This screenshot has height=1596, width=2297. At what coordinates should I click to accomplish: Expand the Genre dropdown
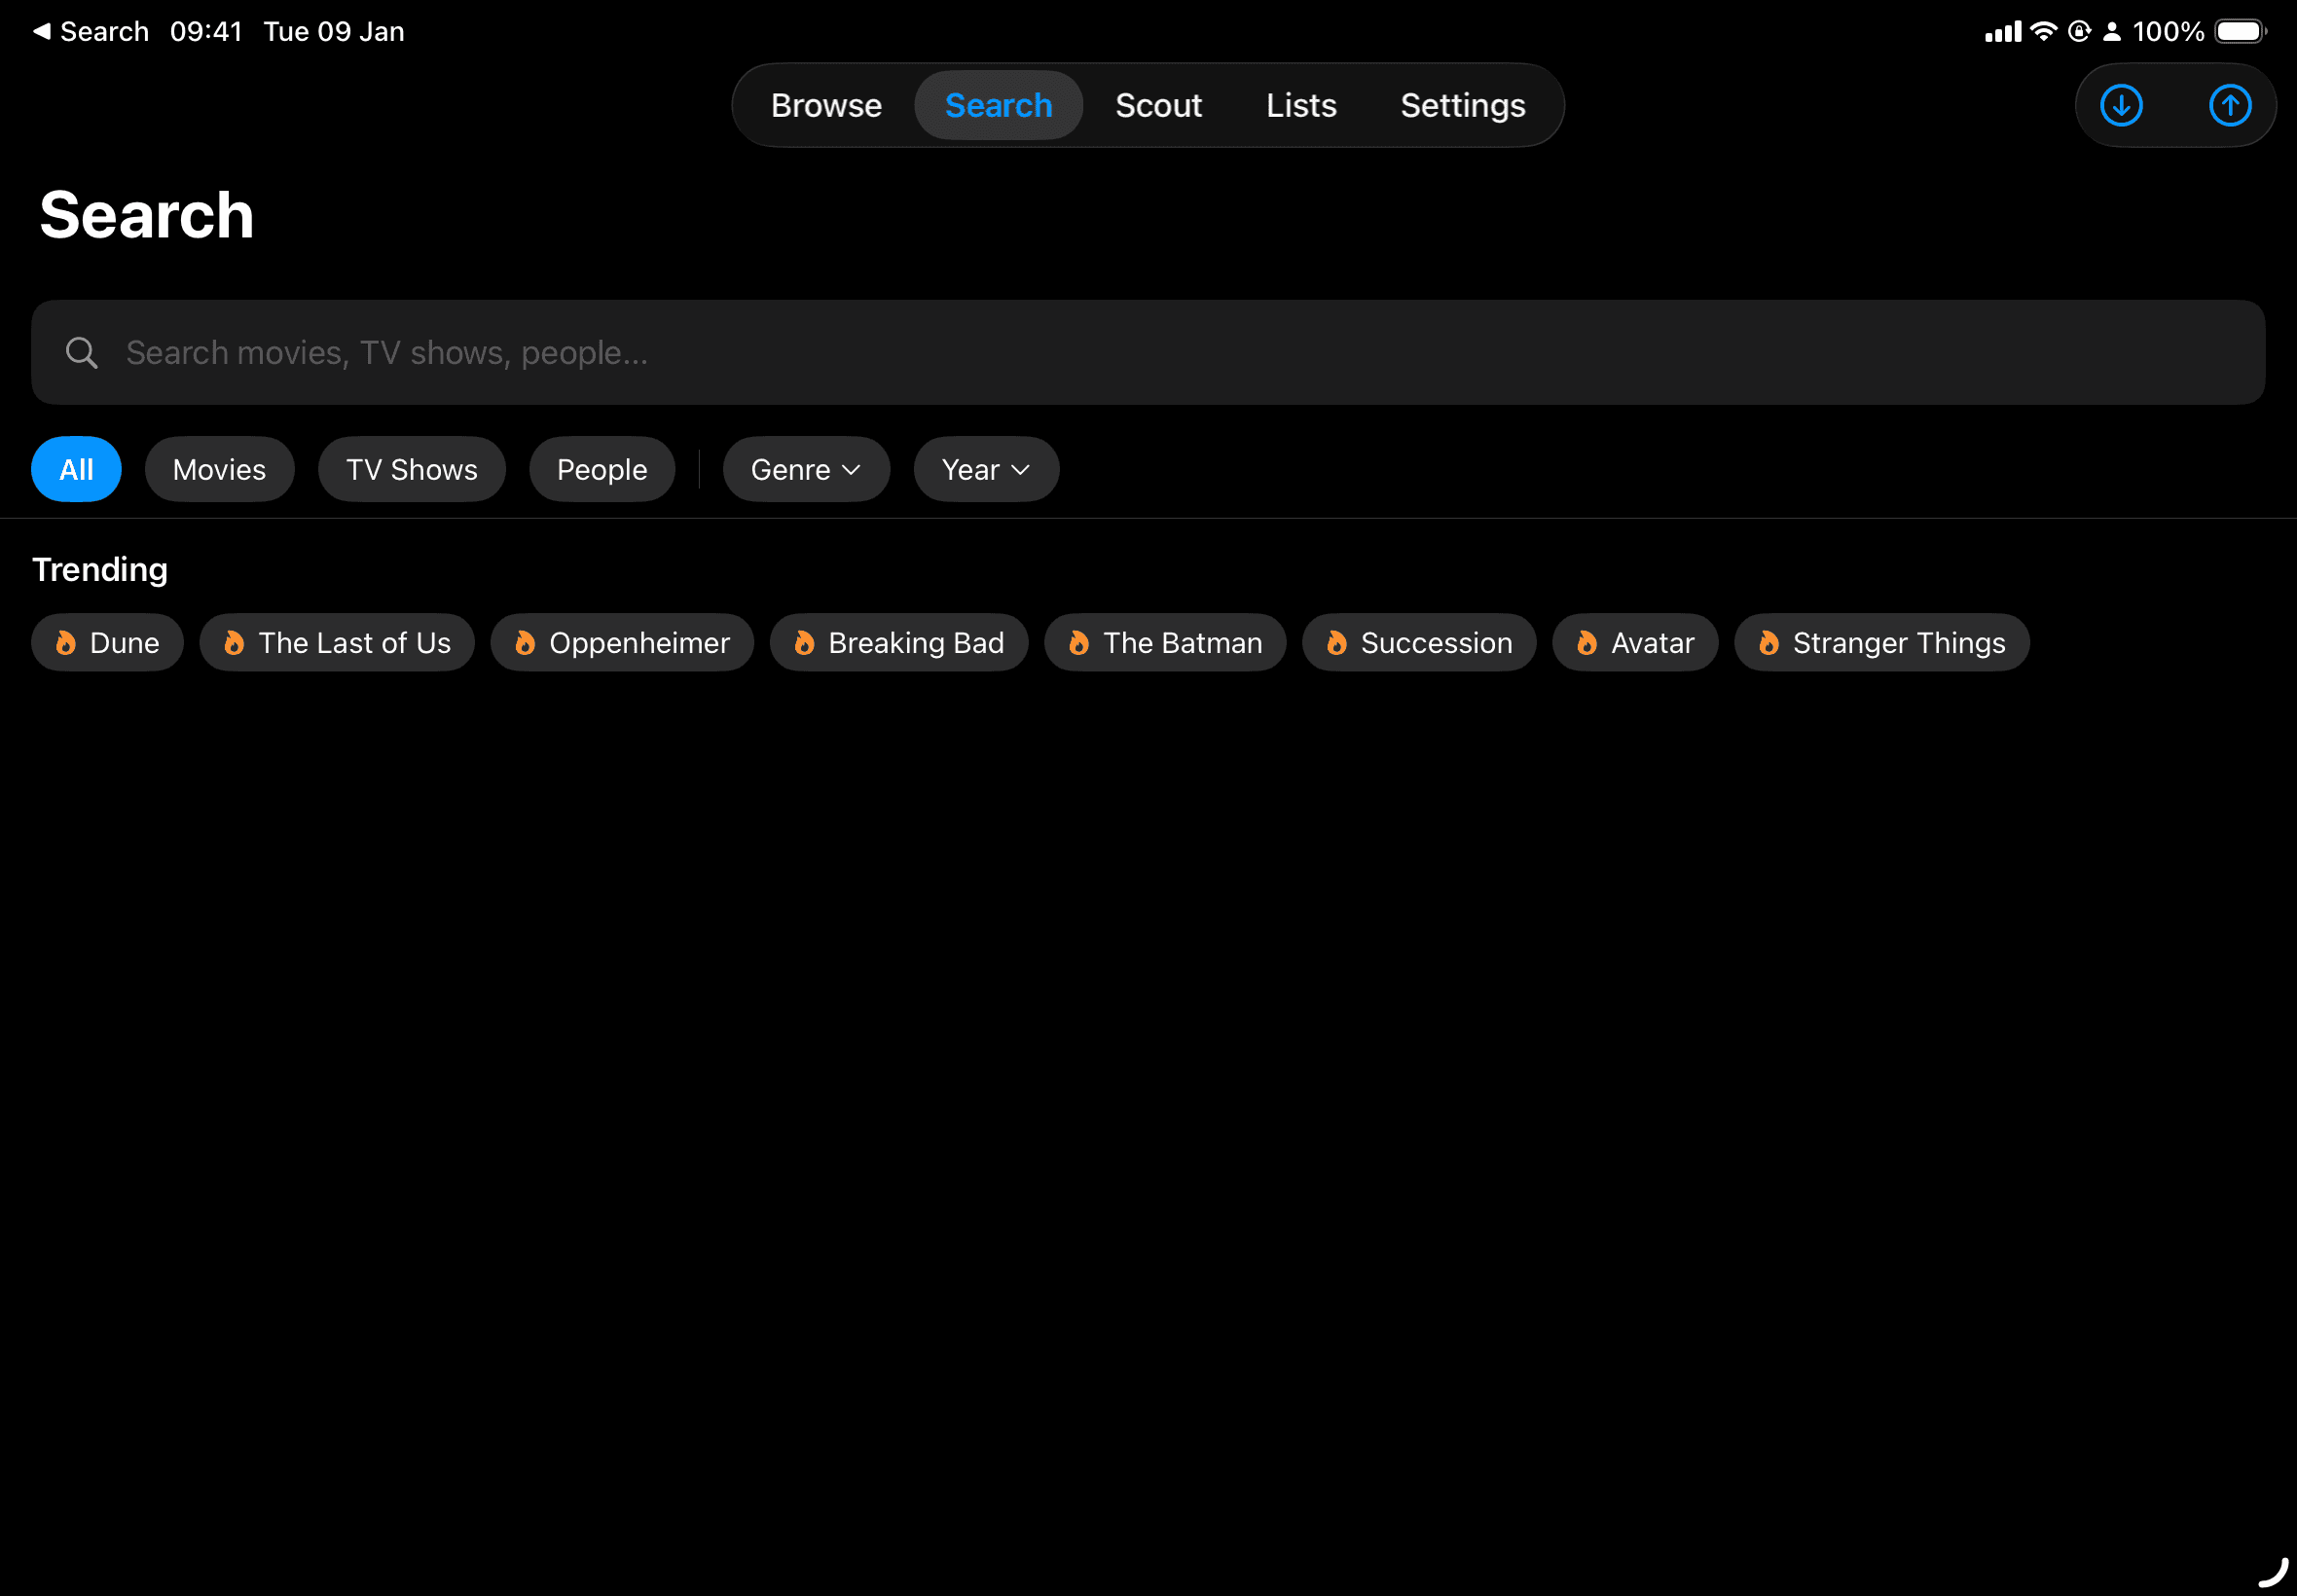point(805,469)
